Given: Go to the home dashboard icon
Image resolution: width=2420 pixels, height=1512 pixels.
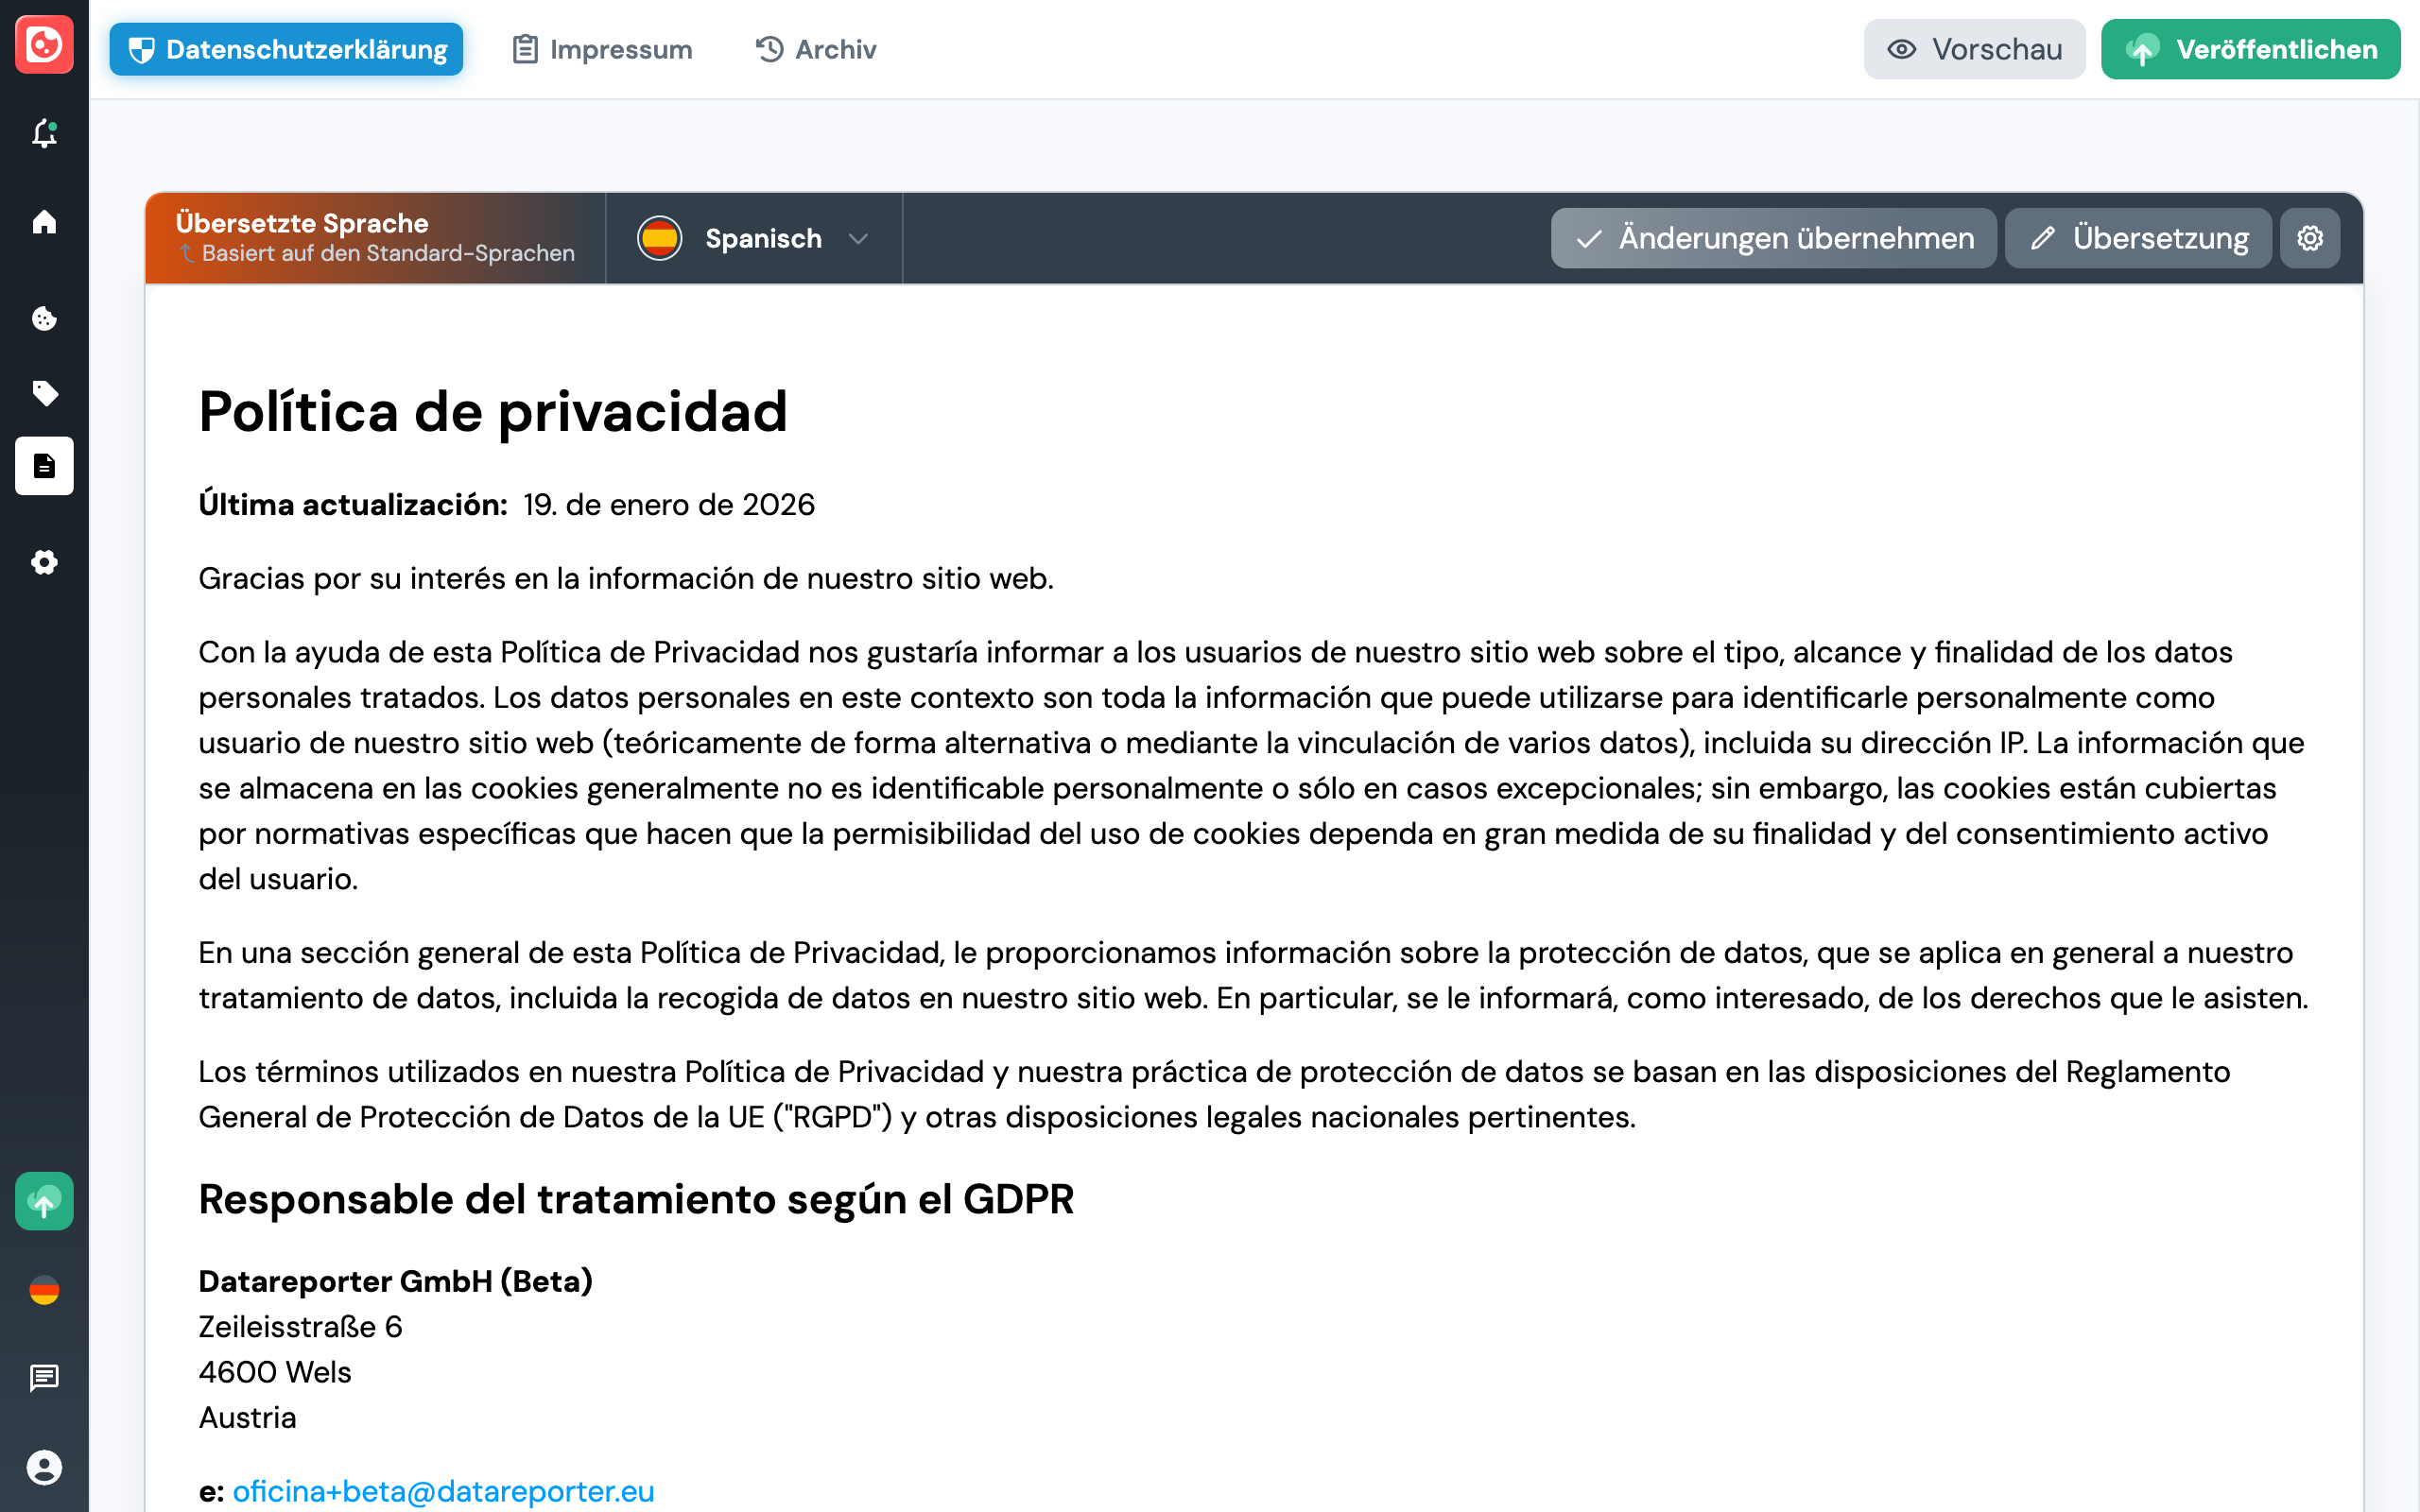Looking at the screenshot, I should [x=44, y=221].
